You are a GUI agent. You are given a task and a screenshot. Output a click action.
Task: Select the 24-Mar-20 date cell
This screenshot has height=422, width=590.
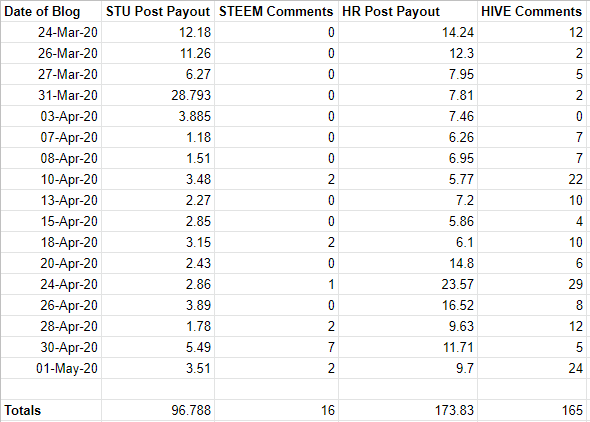click(x=51, y=32)
